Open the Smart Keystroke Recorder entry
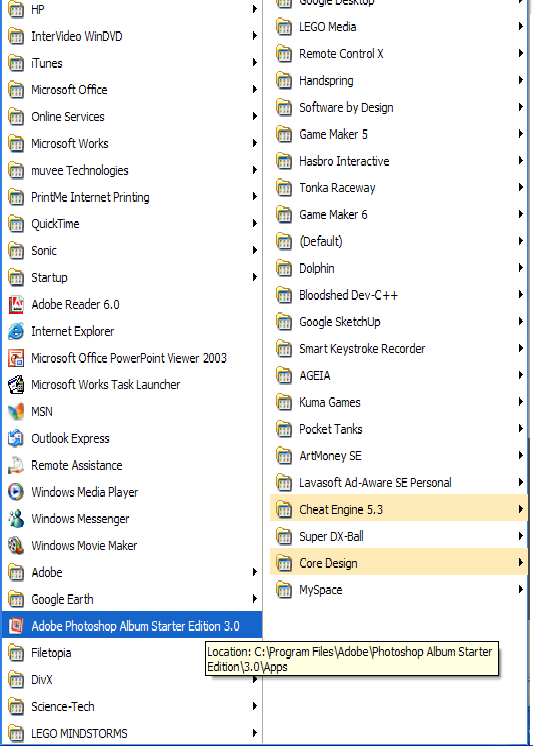Image resolution: width=533 pixels, height=752 pixels. pos(398,349)
